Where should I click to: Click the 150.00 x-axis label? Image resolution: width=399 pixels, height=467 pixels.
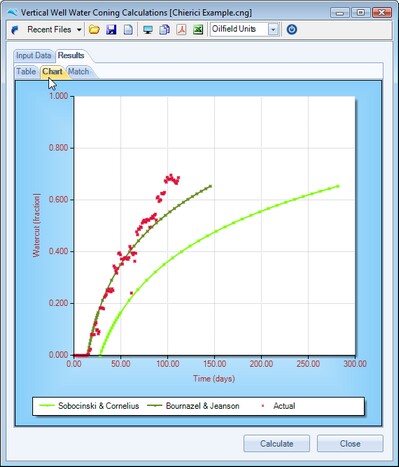[x=214, y=363]
